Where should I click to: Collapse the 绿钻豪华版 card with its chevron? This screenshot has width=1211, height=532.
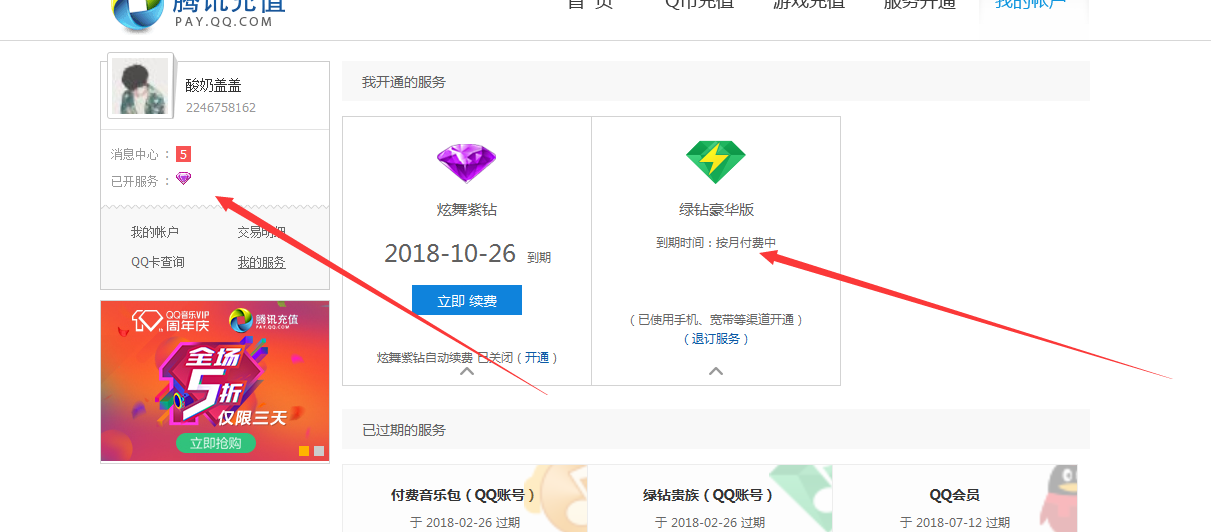[x=716, y=371]
